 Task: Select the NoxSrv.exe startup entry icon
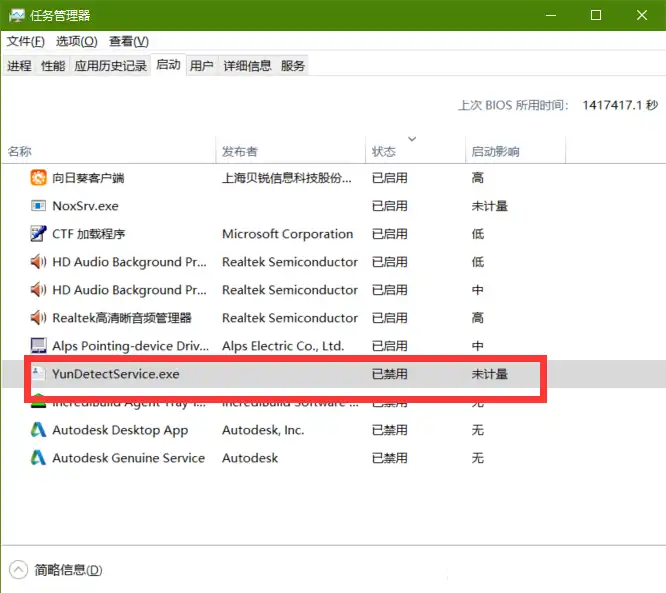point(38,206)
